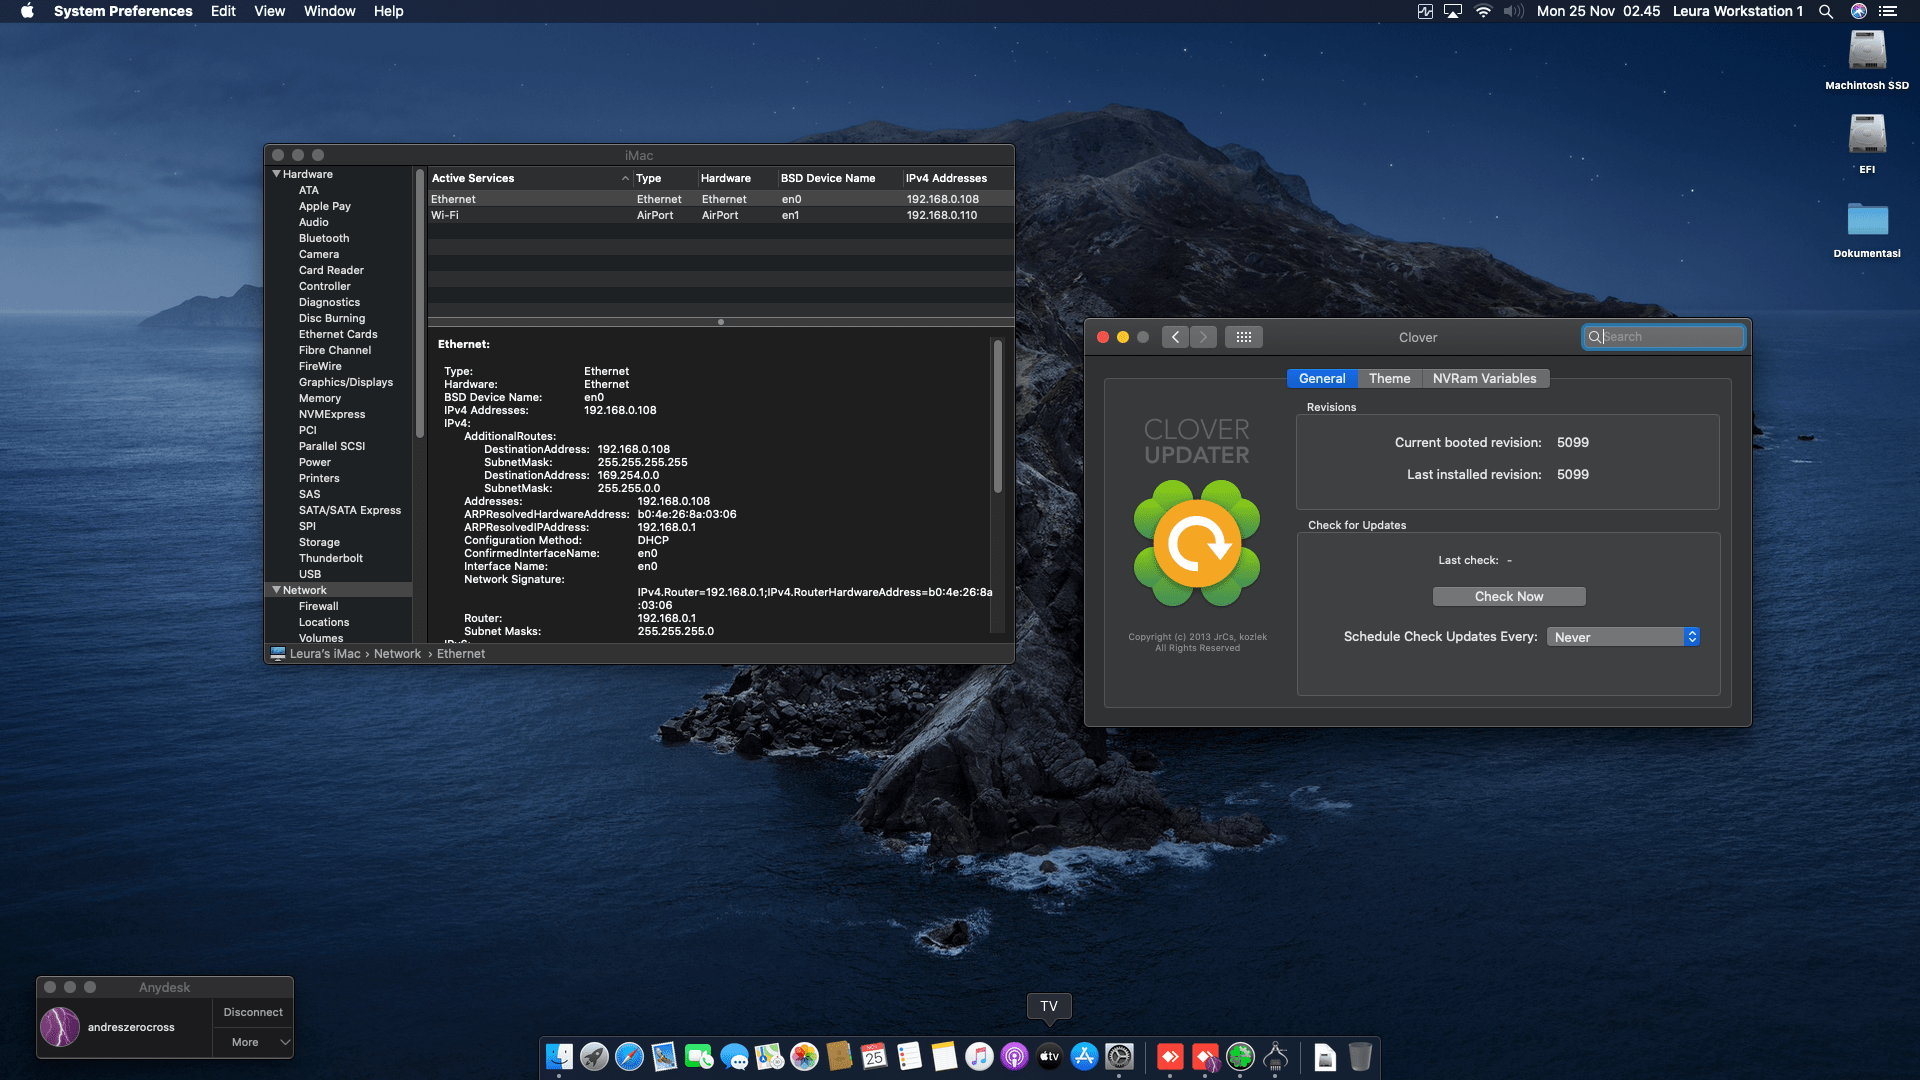Switch to NVRam Variables tab
This screenshot has width=1920, height=1080.
coord(1484,378)
